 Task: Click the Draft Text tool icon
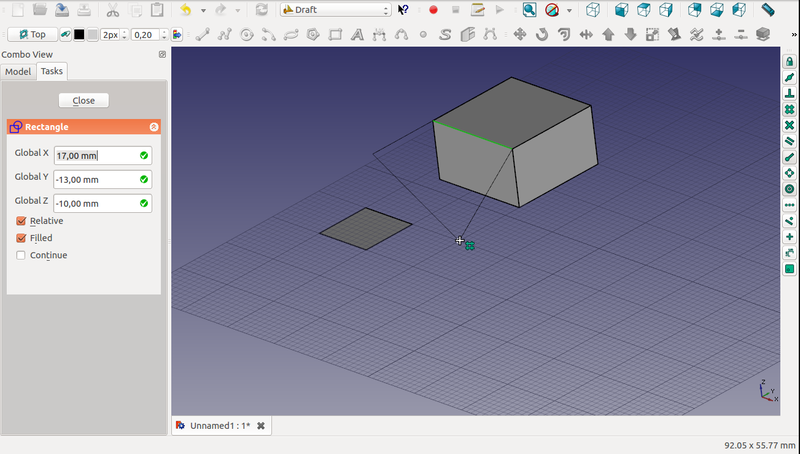[357, 34]
